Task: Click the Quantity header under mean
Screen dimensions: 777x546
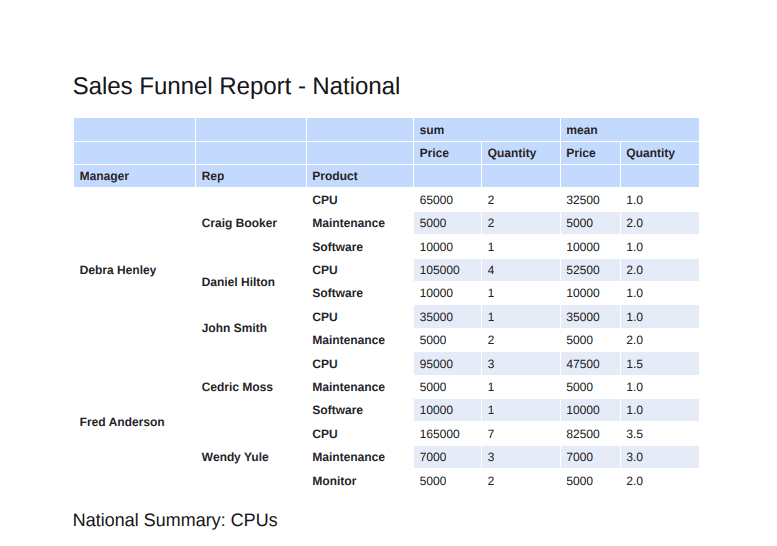Action: point(660,153)
